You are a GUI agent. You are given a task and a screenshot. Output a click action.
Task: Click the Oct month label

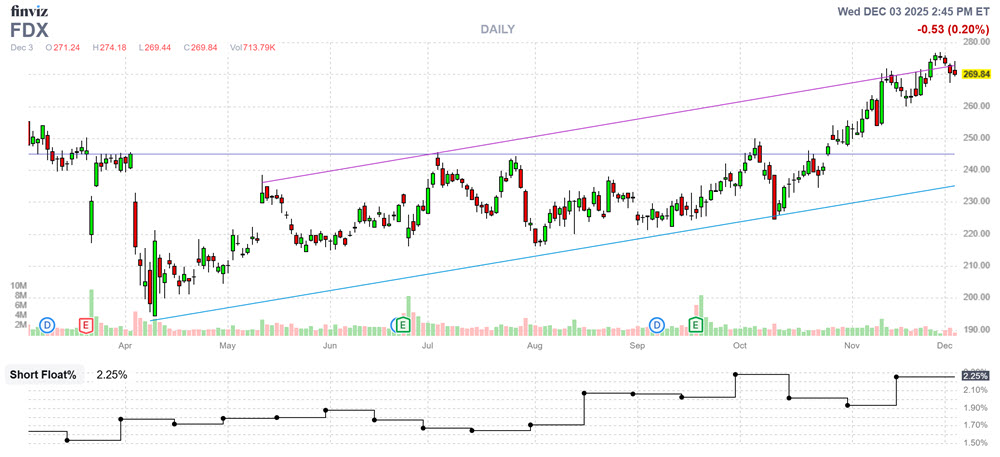[740, 345]
